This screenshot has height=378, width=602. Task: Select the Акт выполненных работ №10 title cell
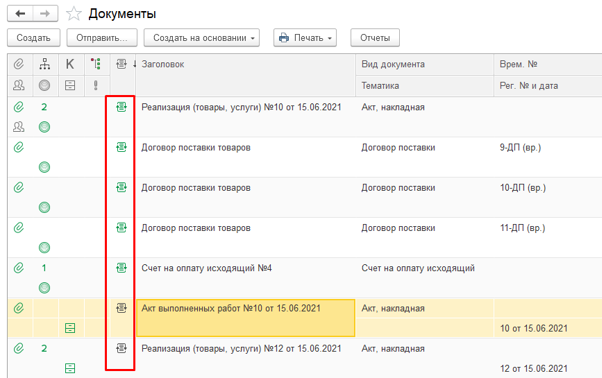[x=245, y=318]
